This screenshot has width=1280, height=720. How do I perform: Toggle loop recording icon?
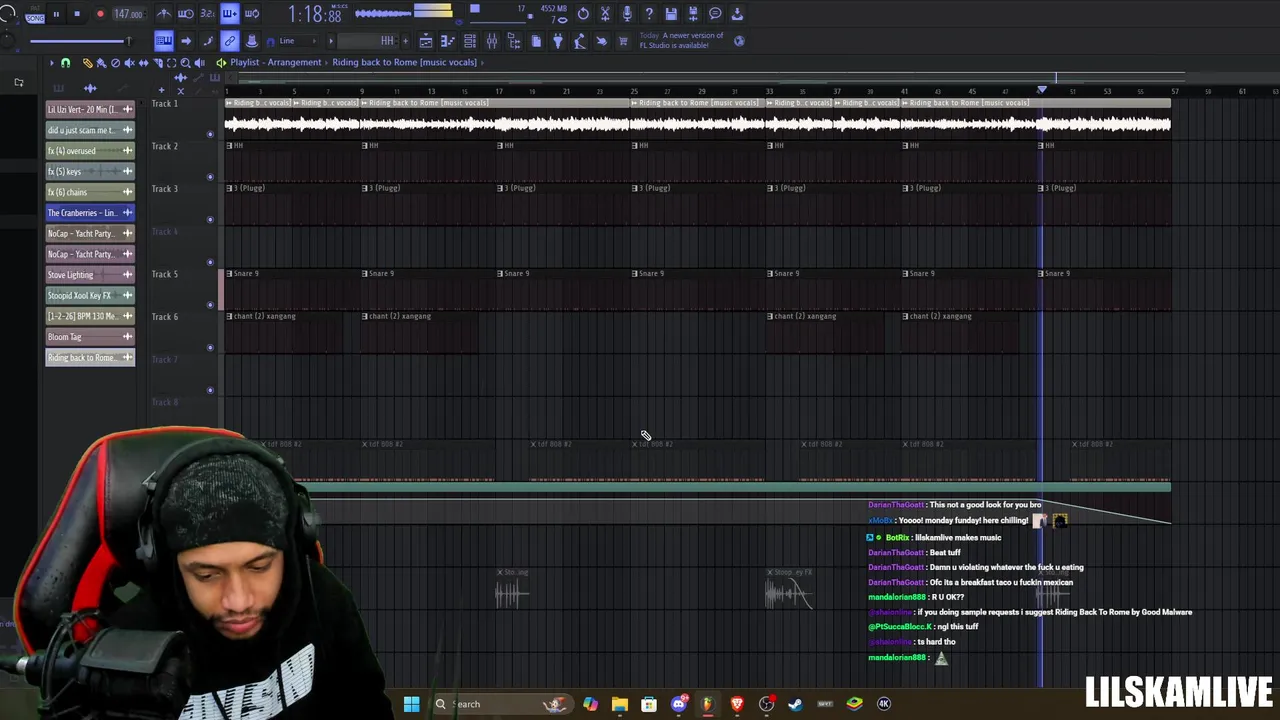252,14
